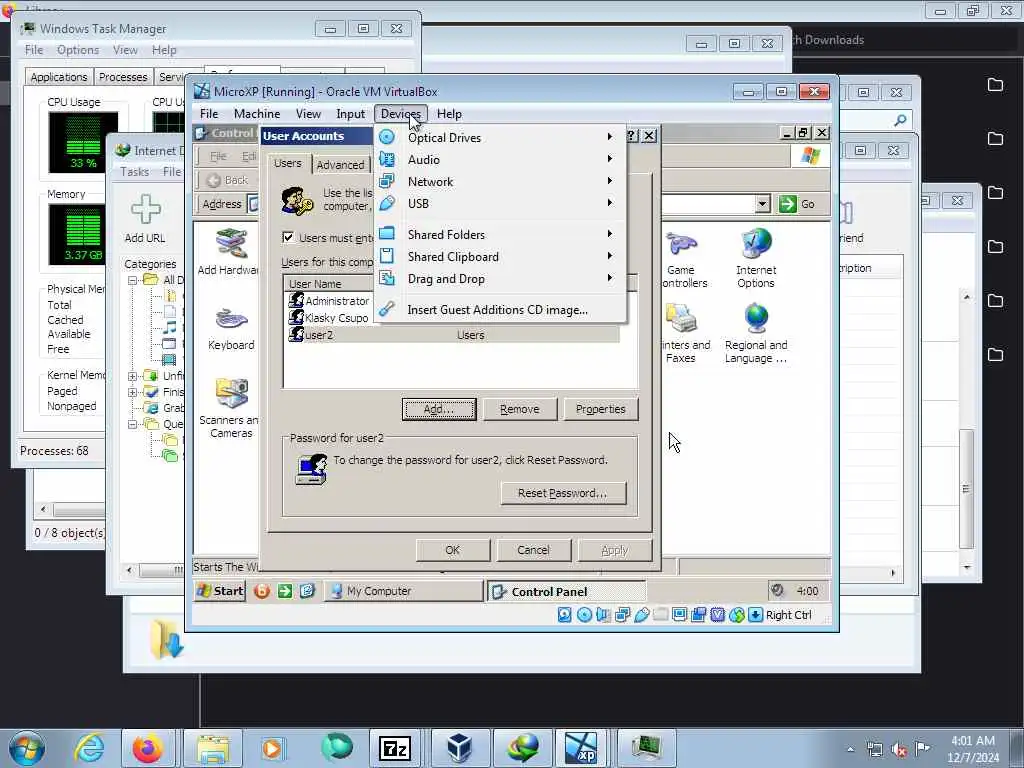Viewport: 1024px width, 768px height.
Task: Click display indicator in VirtualBox status bar
Action: 679,615
